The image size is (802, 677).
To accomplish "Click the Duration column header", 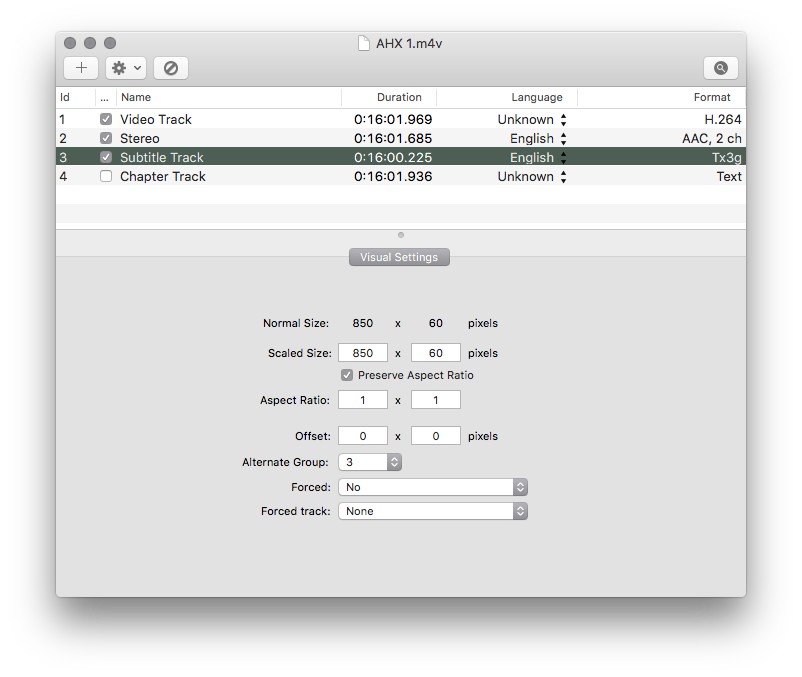I will pyautogui.click(x=389, y=97).
